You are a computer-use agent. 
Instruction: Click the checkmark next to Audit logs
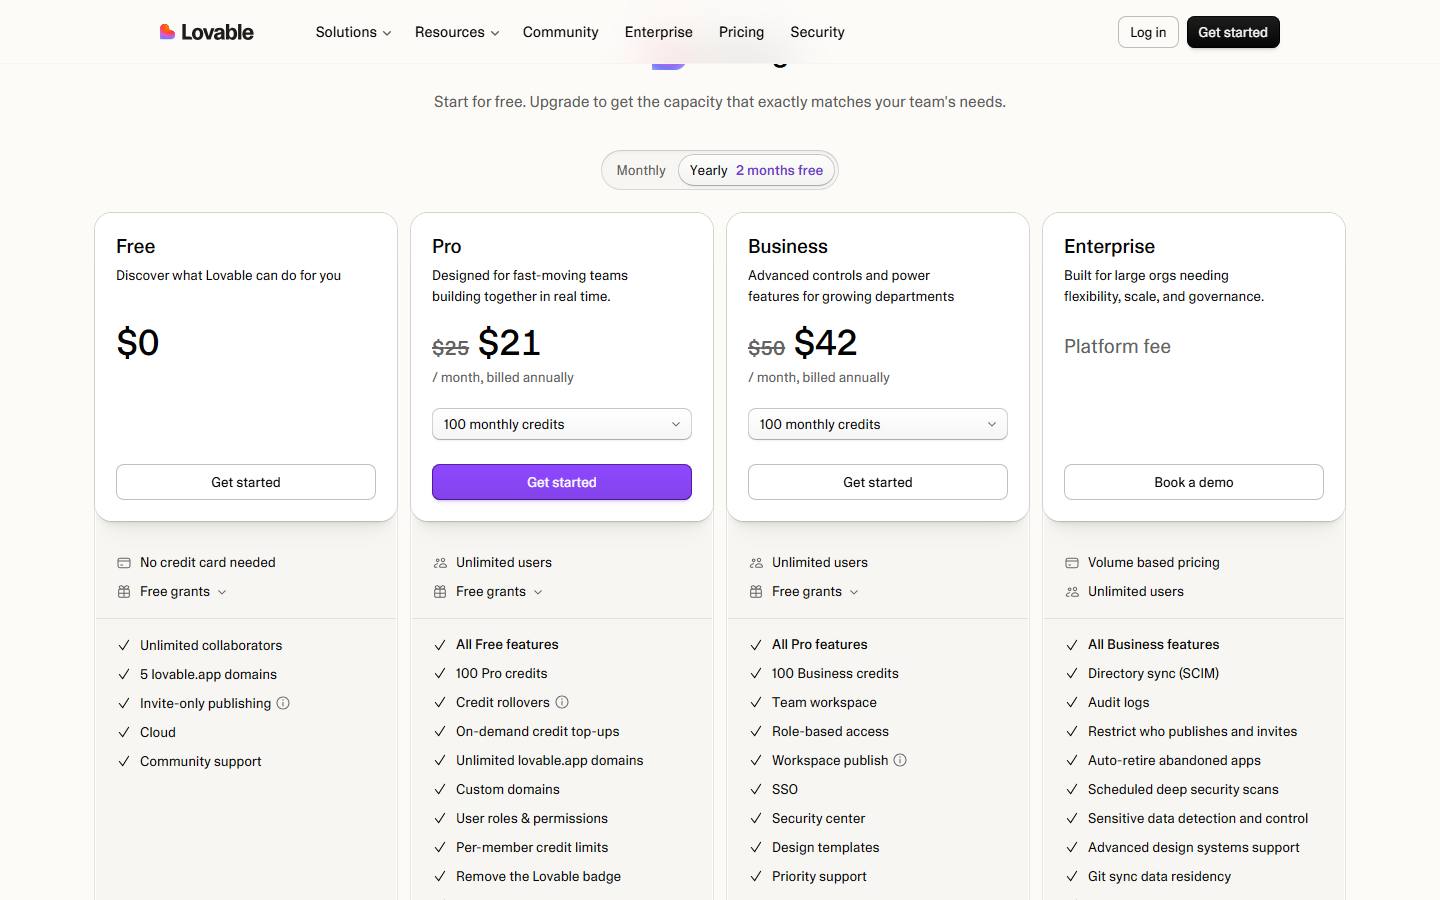[1072, 703]
